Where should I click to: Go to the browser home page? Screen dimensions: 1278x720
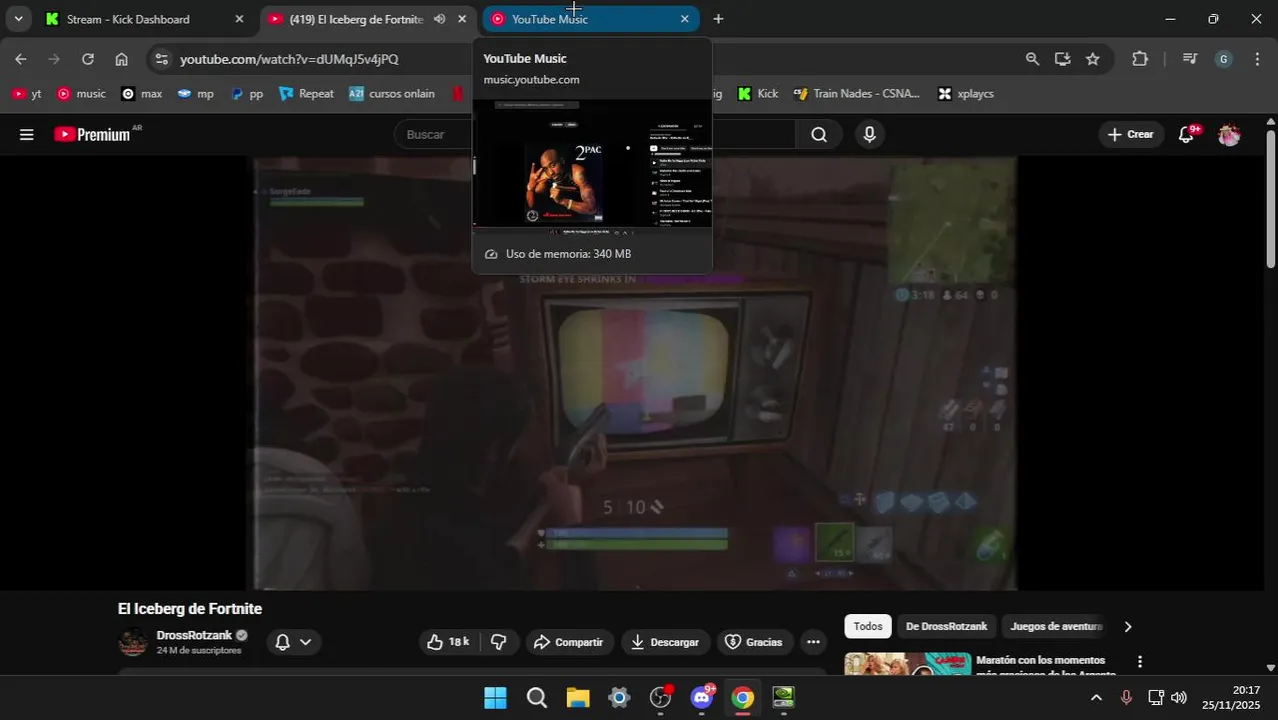pyautogui.click(x=121, y=59)
